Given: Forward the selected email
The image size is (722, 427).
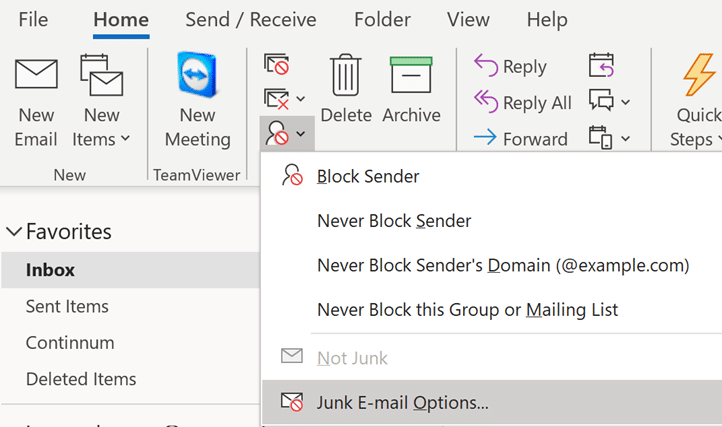Looking at the screenshot, I should click(520, 139).
